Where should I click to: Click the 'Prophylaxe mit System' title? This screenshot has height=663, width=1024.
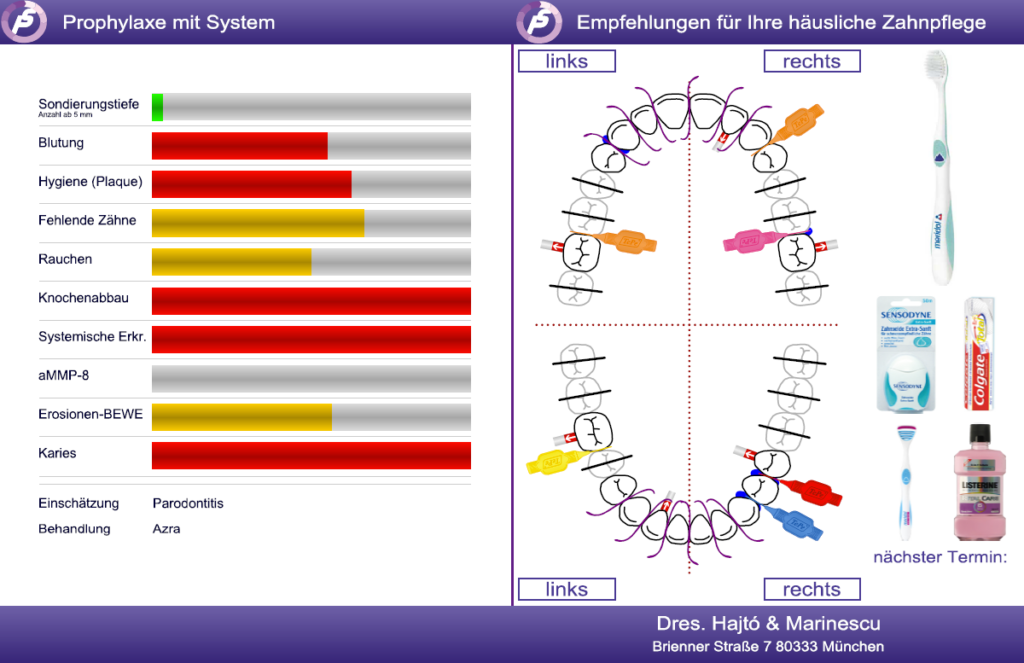click(169, 23)
